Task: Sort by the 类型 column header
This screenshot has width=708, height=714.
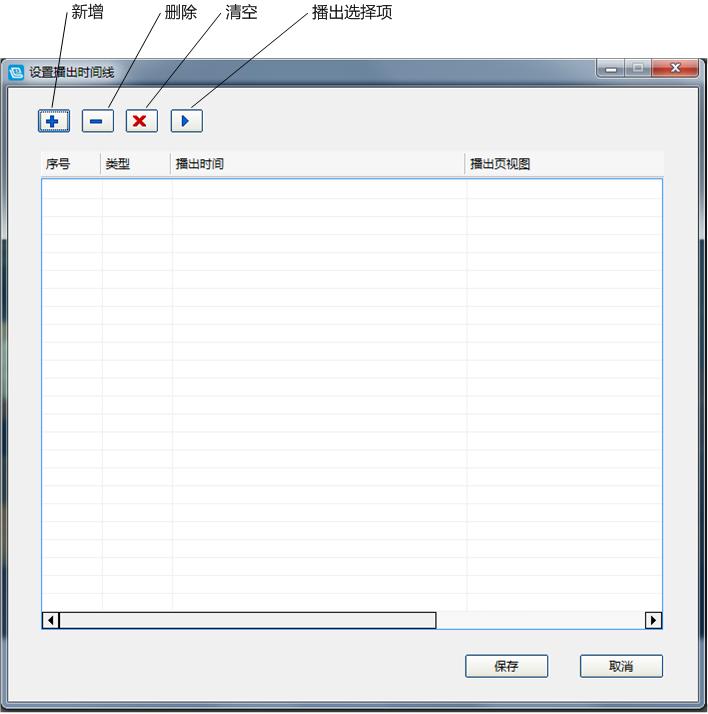Action: click(135, 164)
